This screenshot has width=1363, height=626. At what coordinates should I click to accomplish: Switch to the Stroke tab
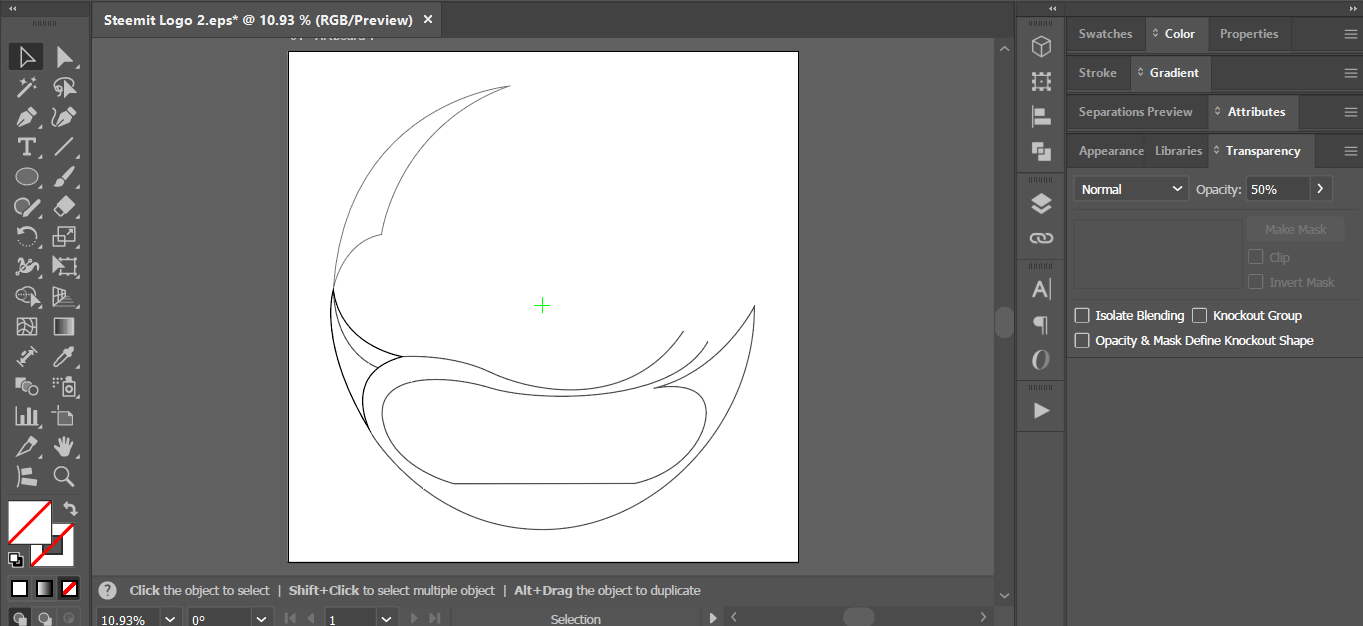(1097, 73)
